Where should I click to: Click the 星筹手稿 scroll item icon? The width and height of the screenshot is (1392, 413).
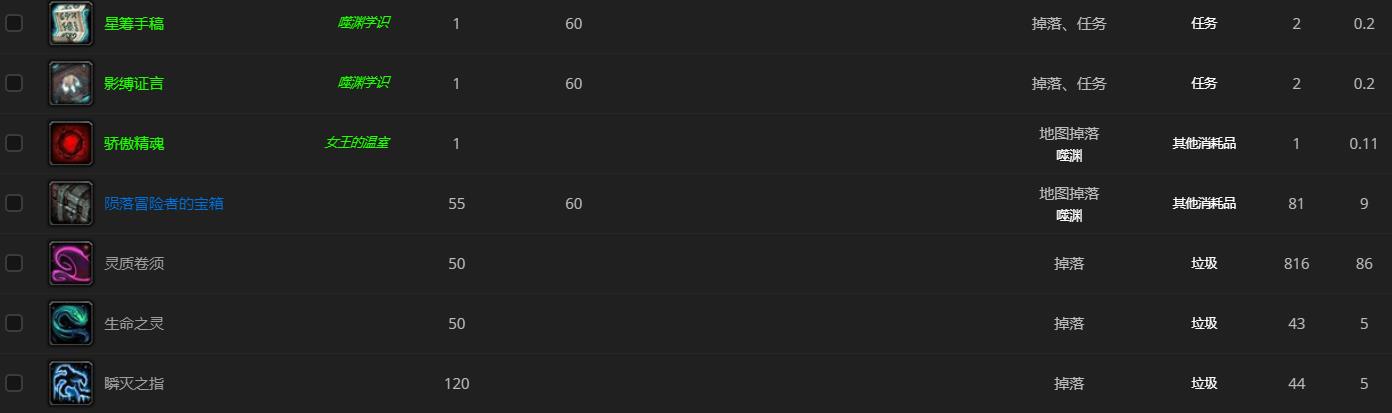pyautogui.click(x=71, y=23)
